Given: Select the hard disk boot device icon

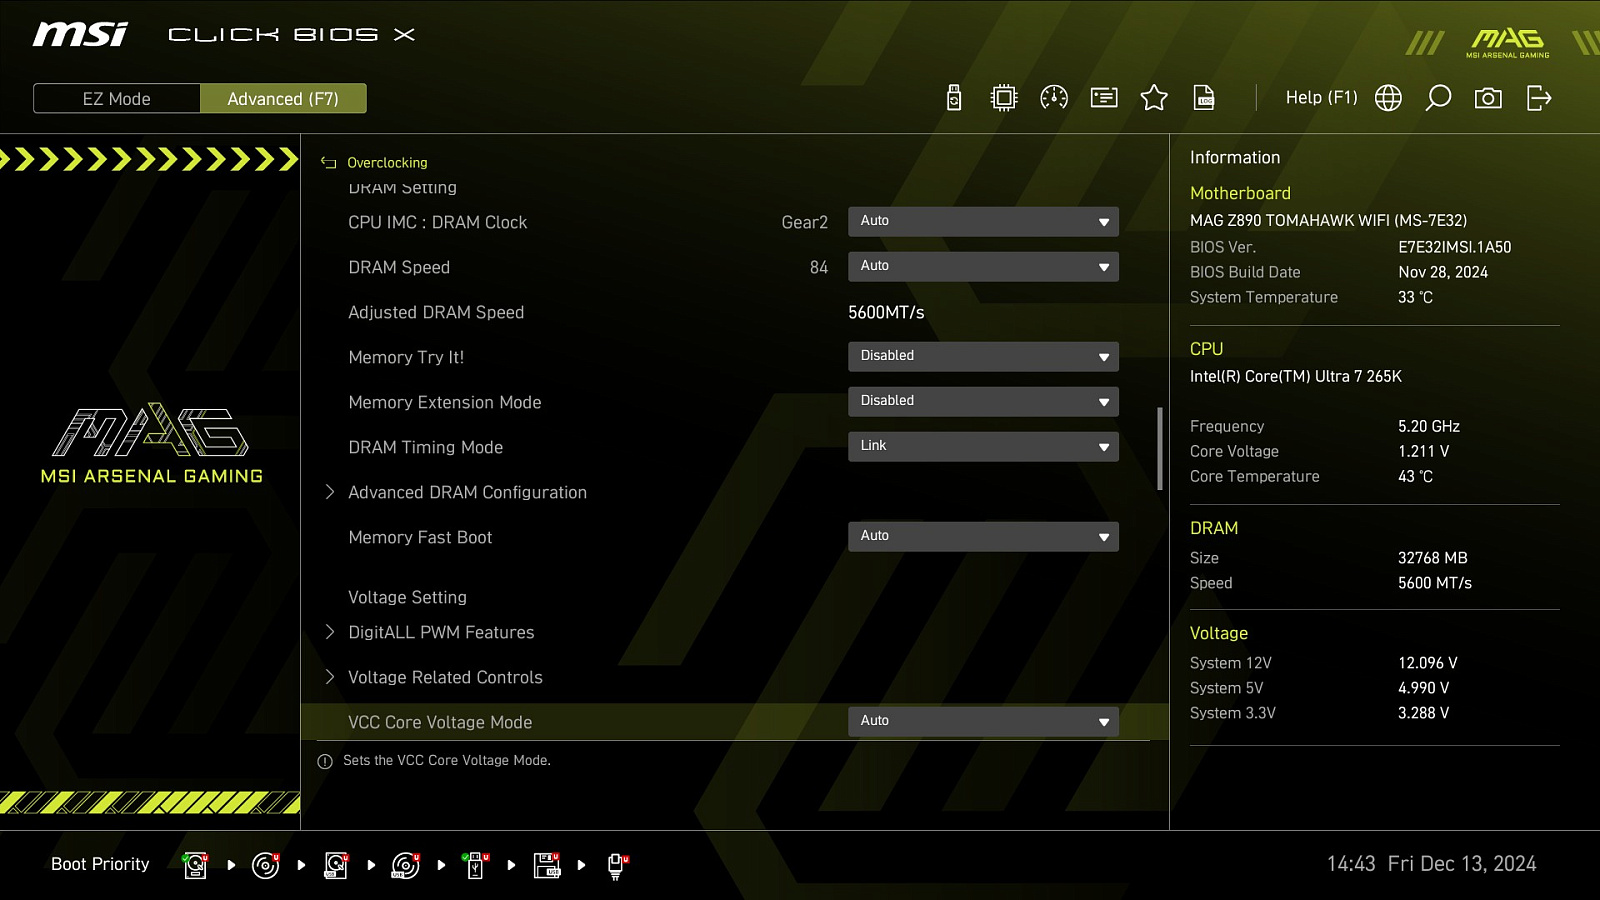Looking at the screenshot, I should click(195, 865).
